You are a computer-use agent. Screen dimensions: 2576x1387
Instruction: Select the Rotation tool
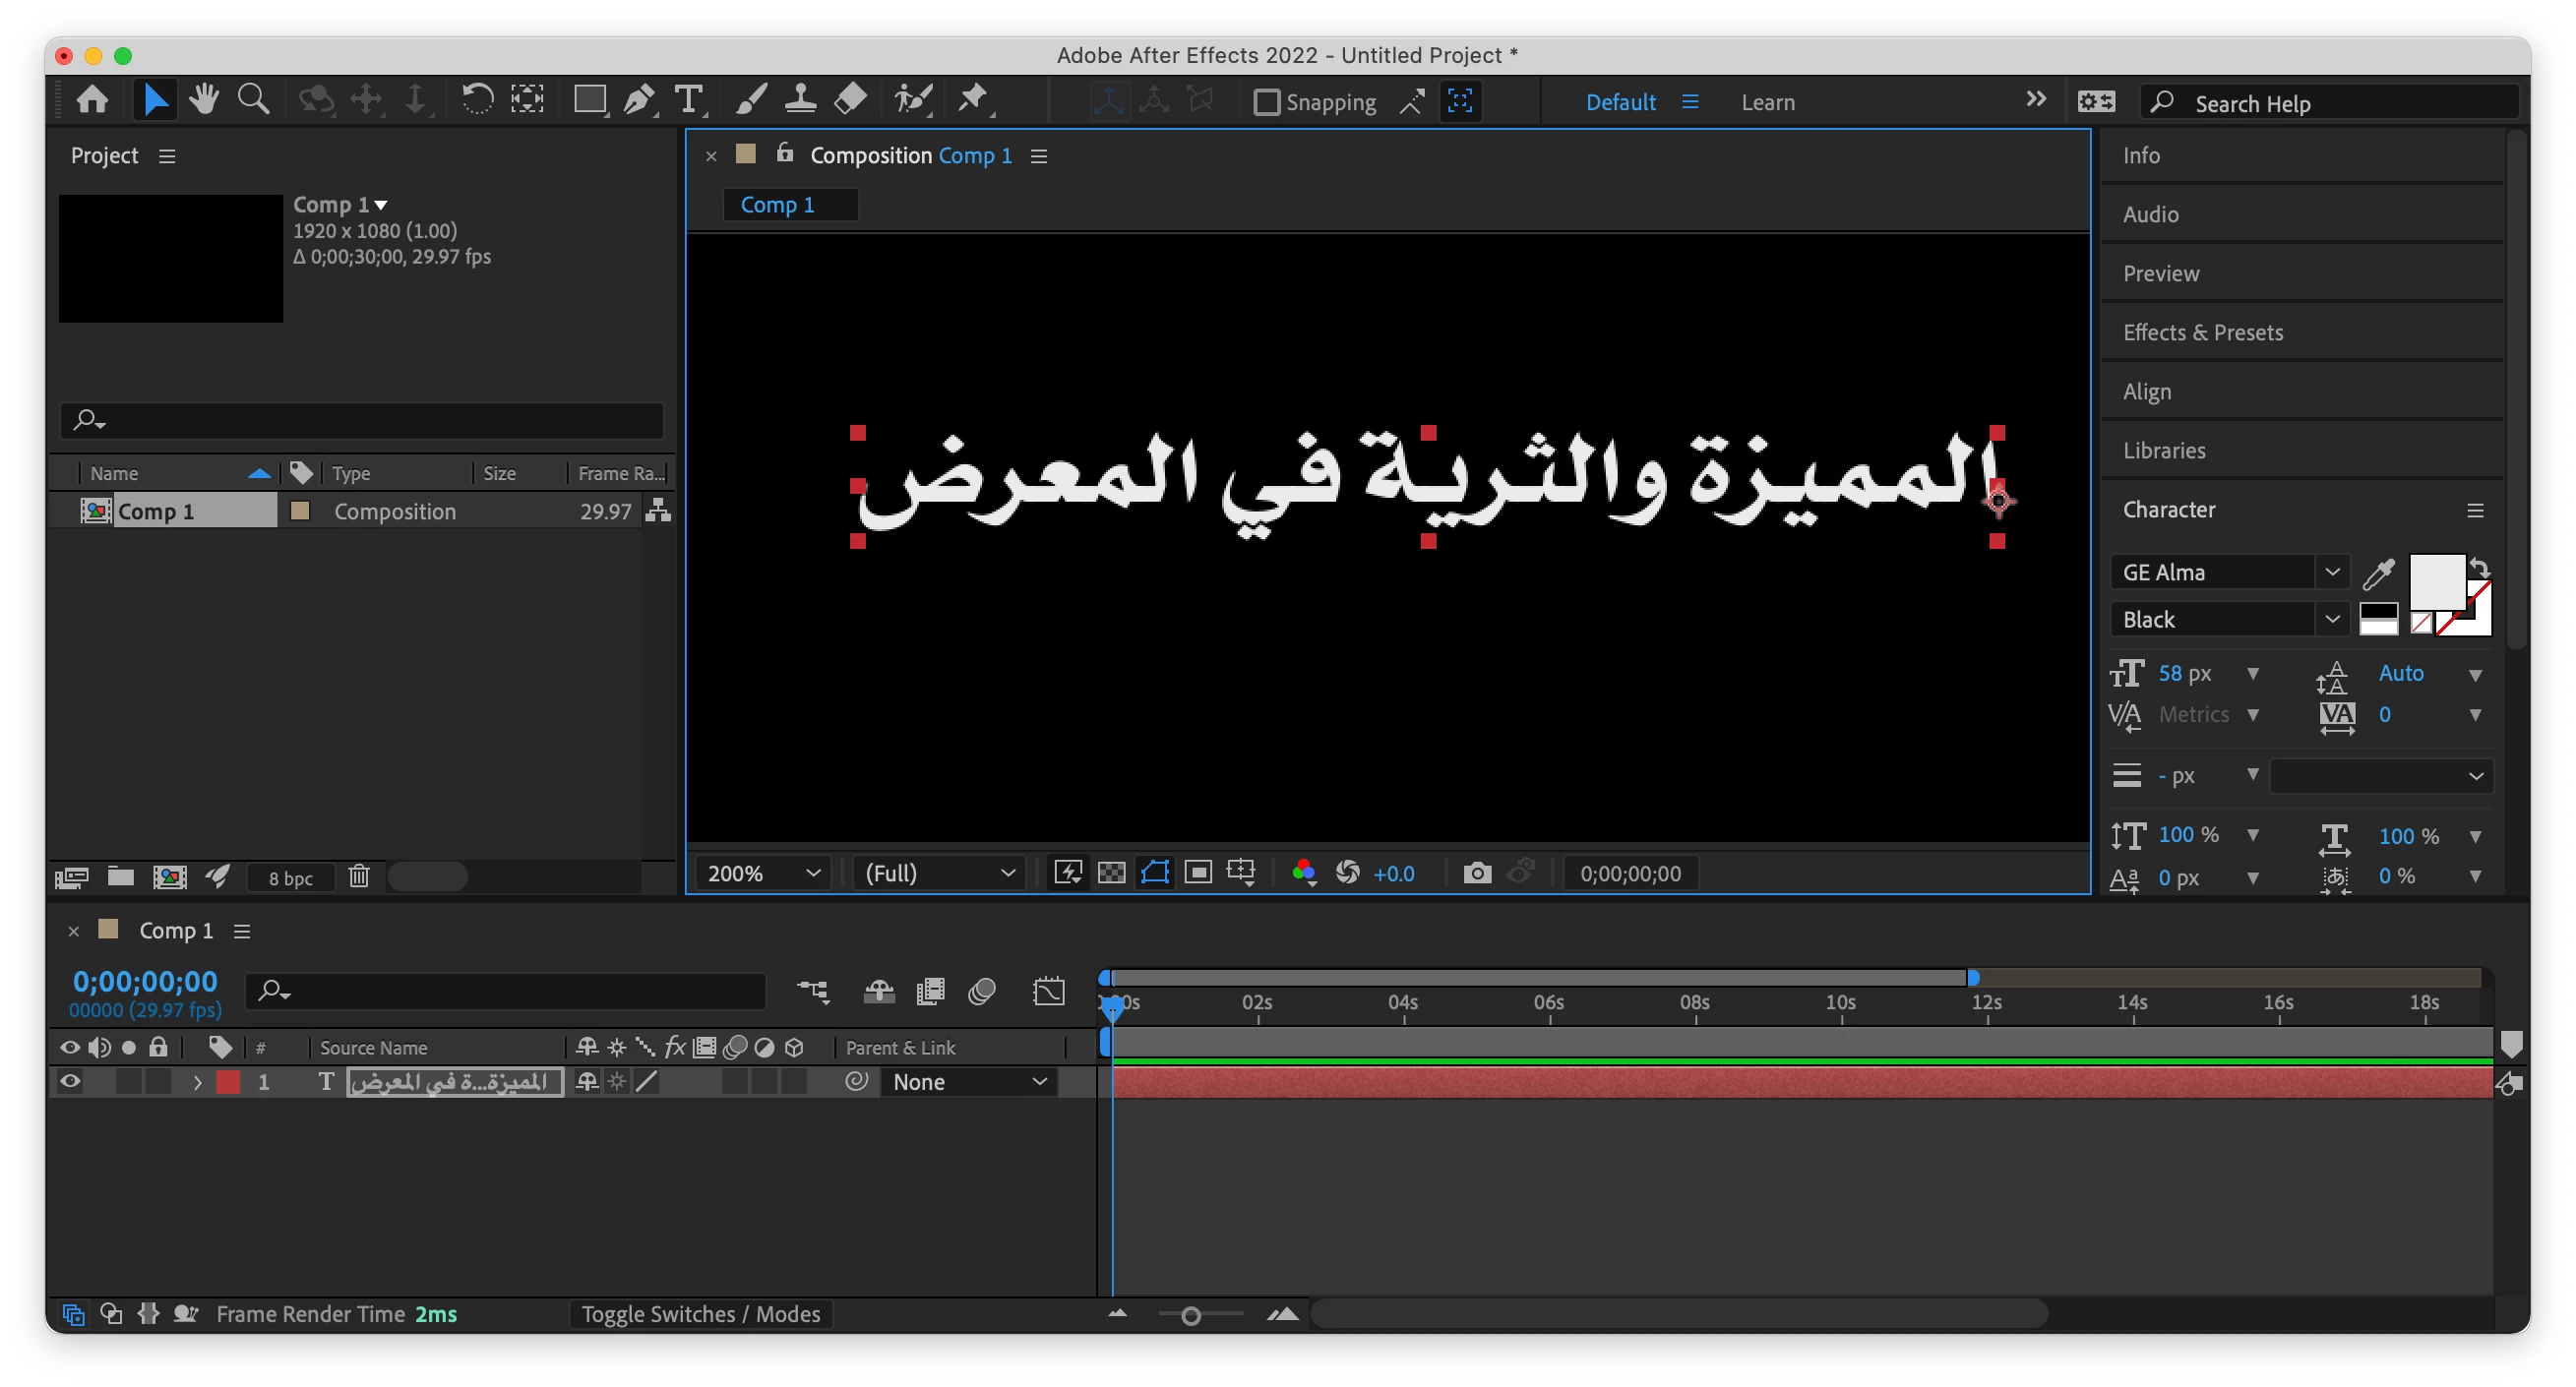pos(477,100)
